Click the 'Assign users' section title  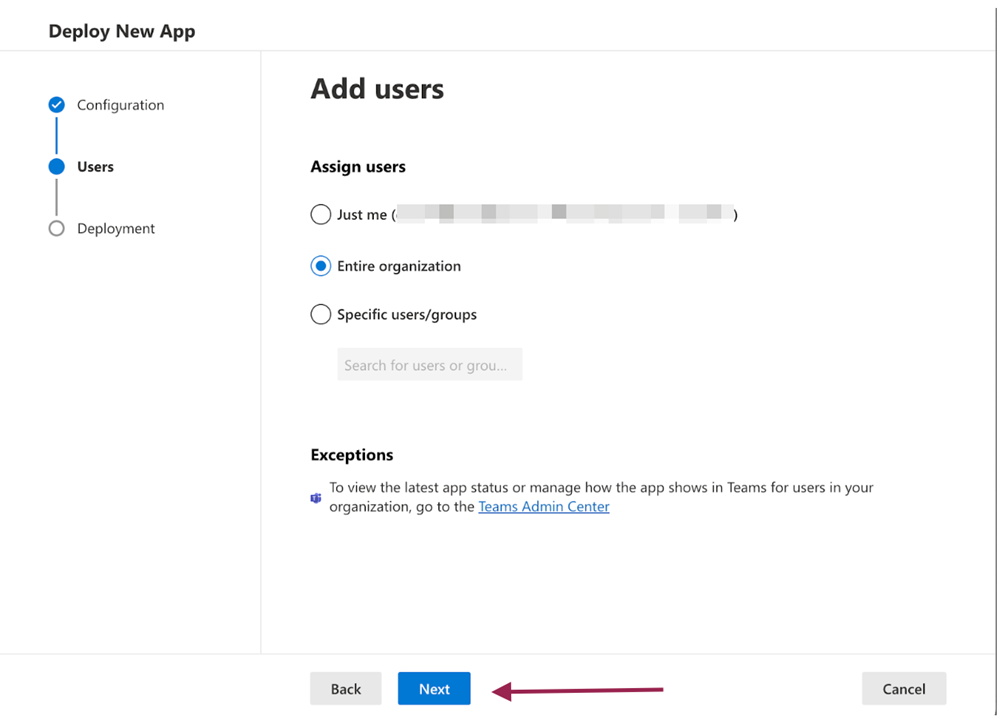tap(358, 167)
